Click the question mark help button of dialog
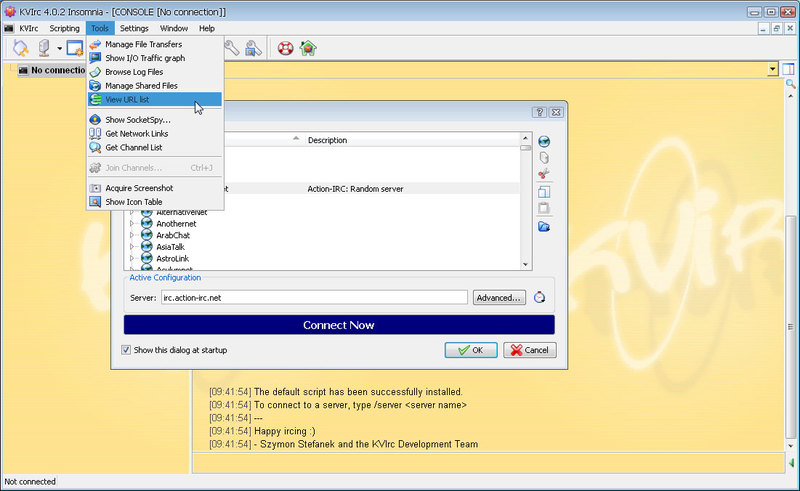 tap(539, 112)
